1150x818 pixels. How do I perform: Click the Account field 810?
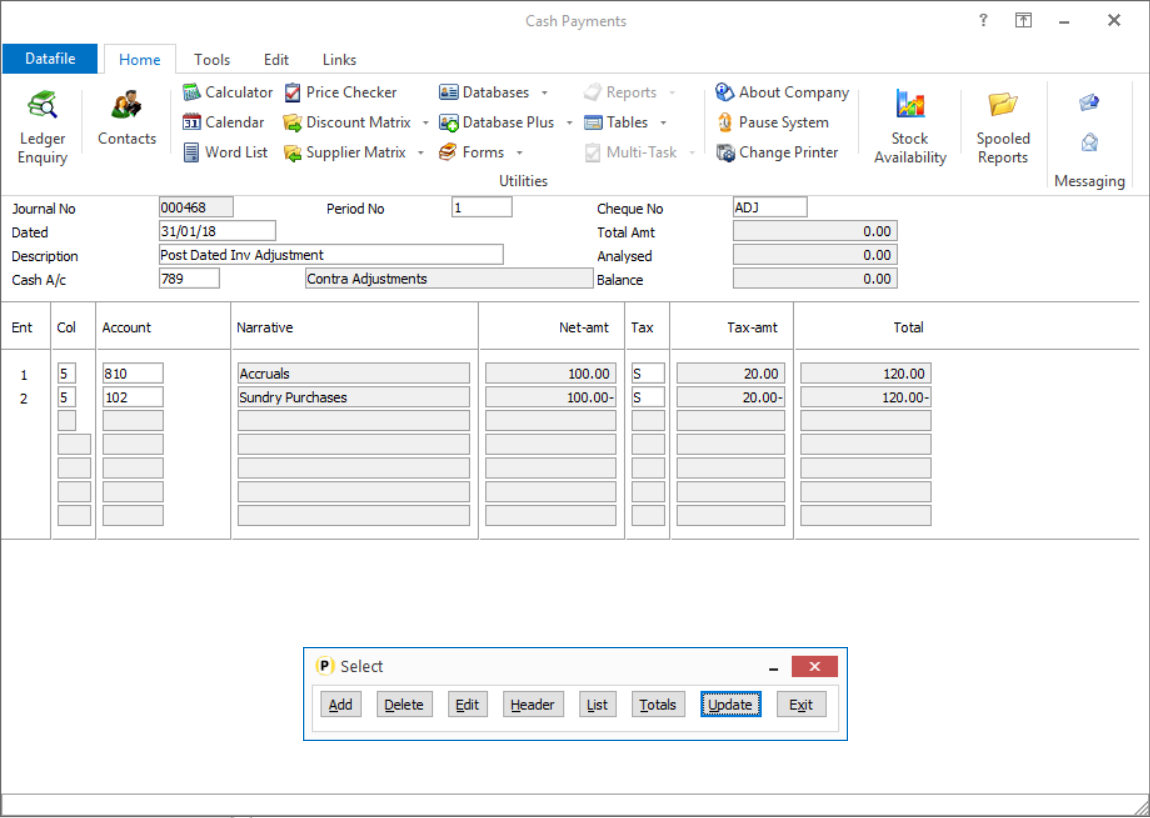tap(133, 373)
